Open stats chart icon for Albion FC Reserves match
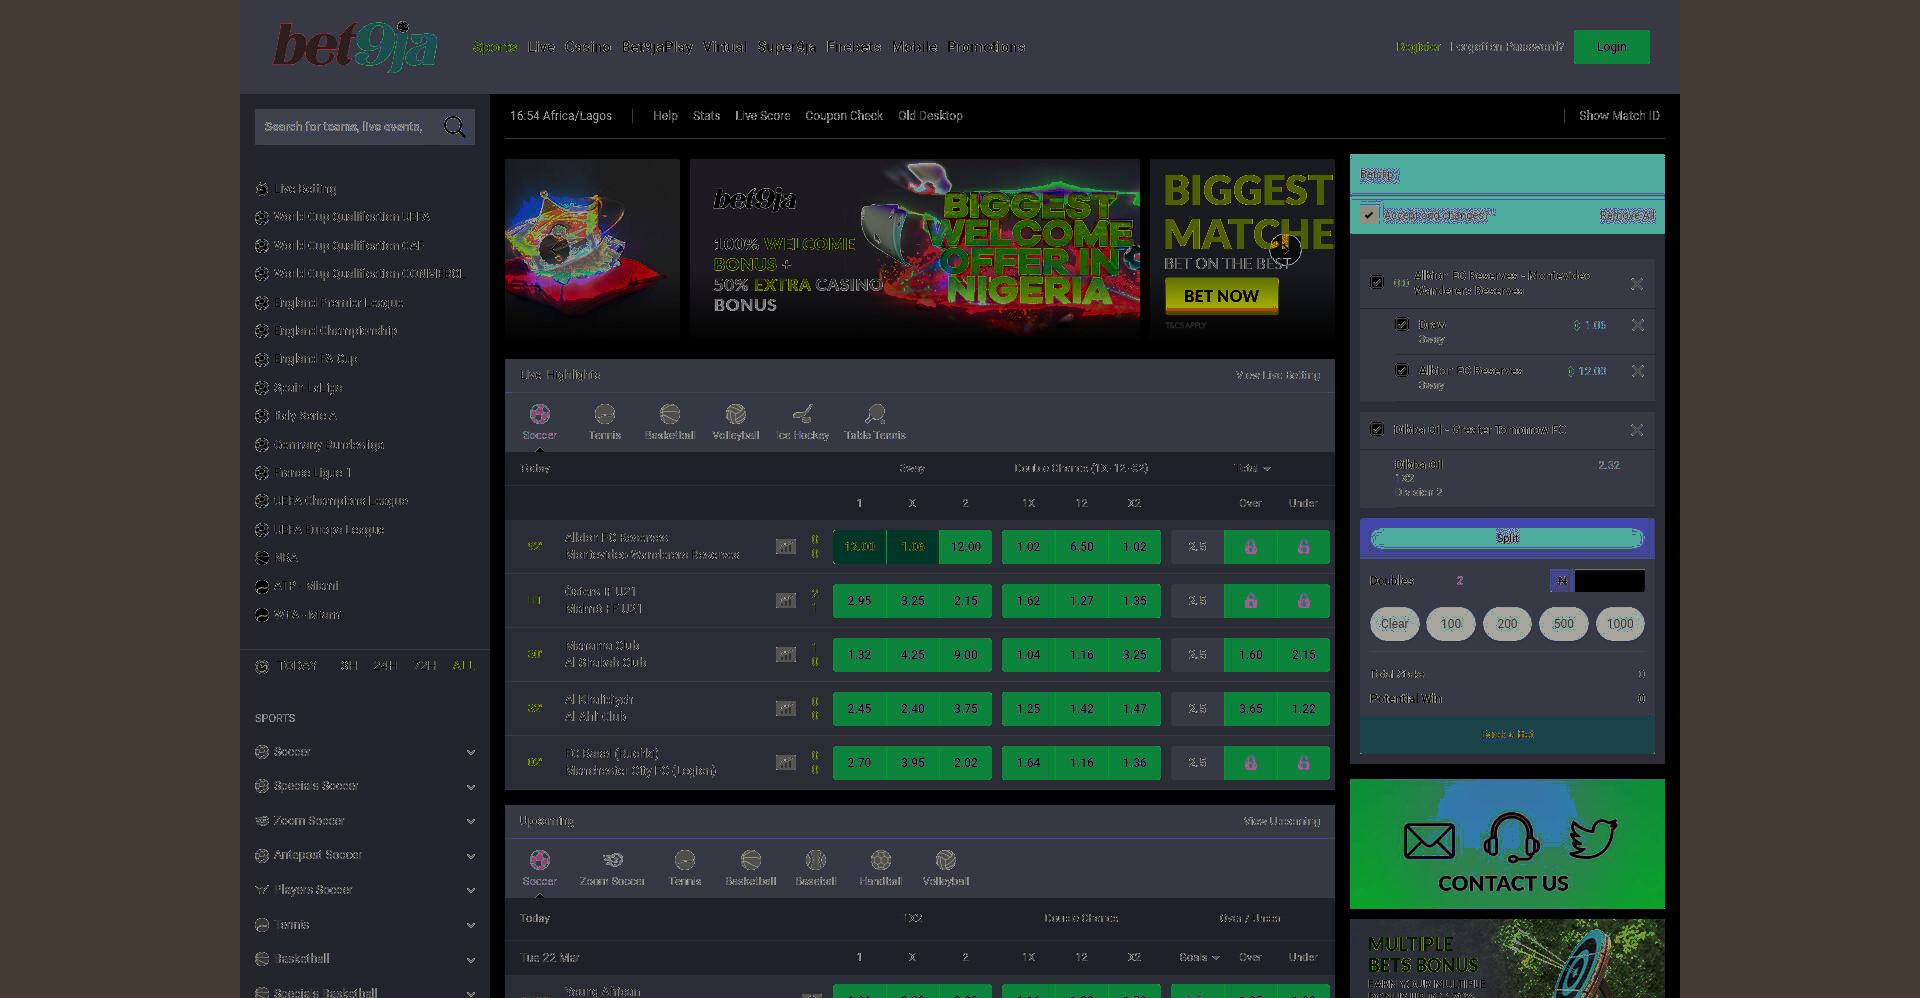The height and width of the screenshot is (998, 1920). tap(786, 546)
